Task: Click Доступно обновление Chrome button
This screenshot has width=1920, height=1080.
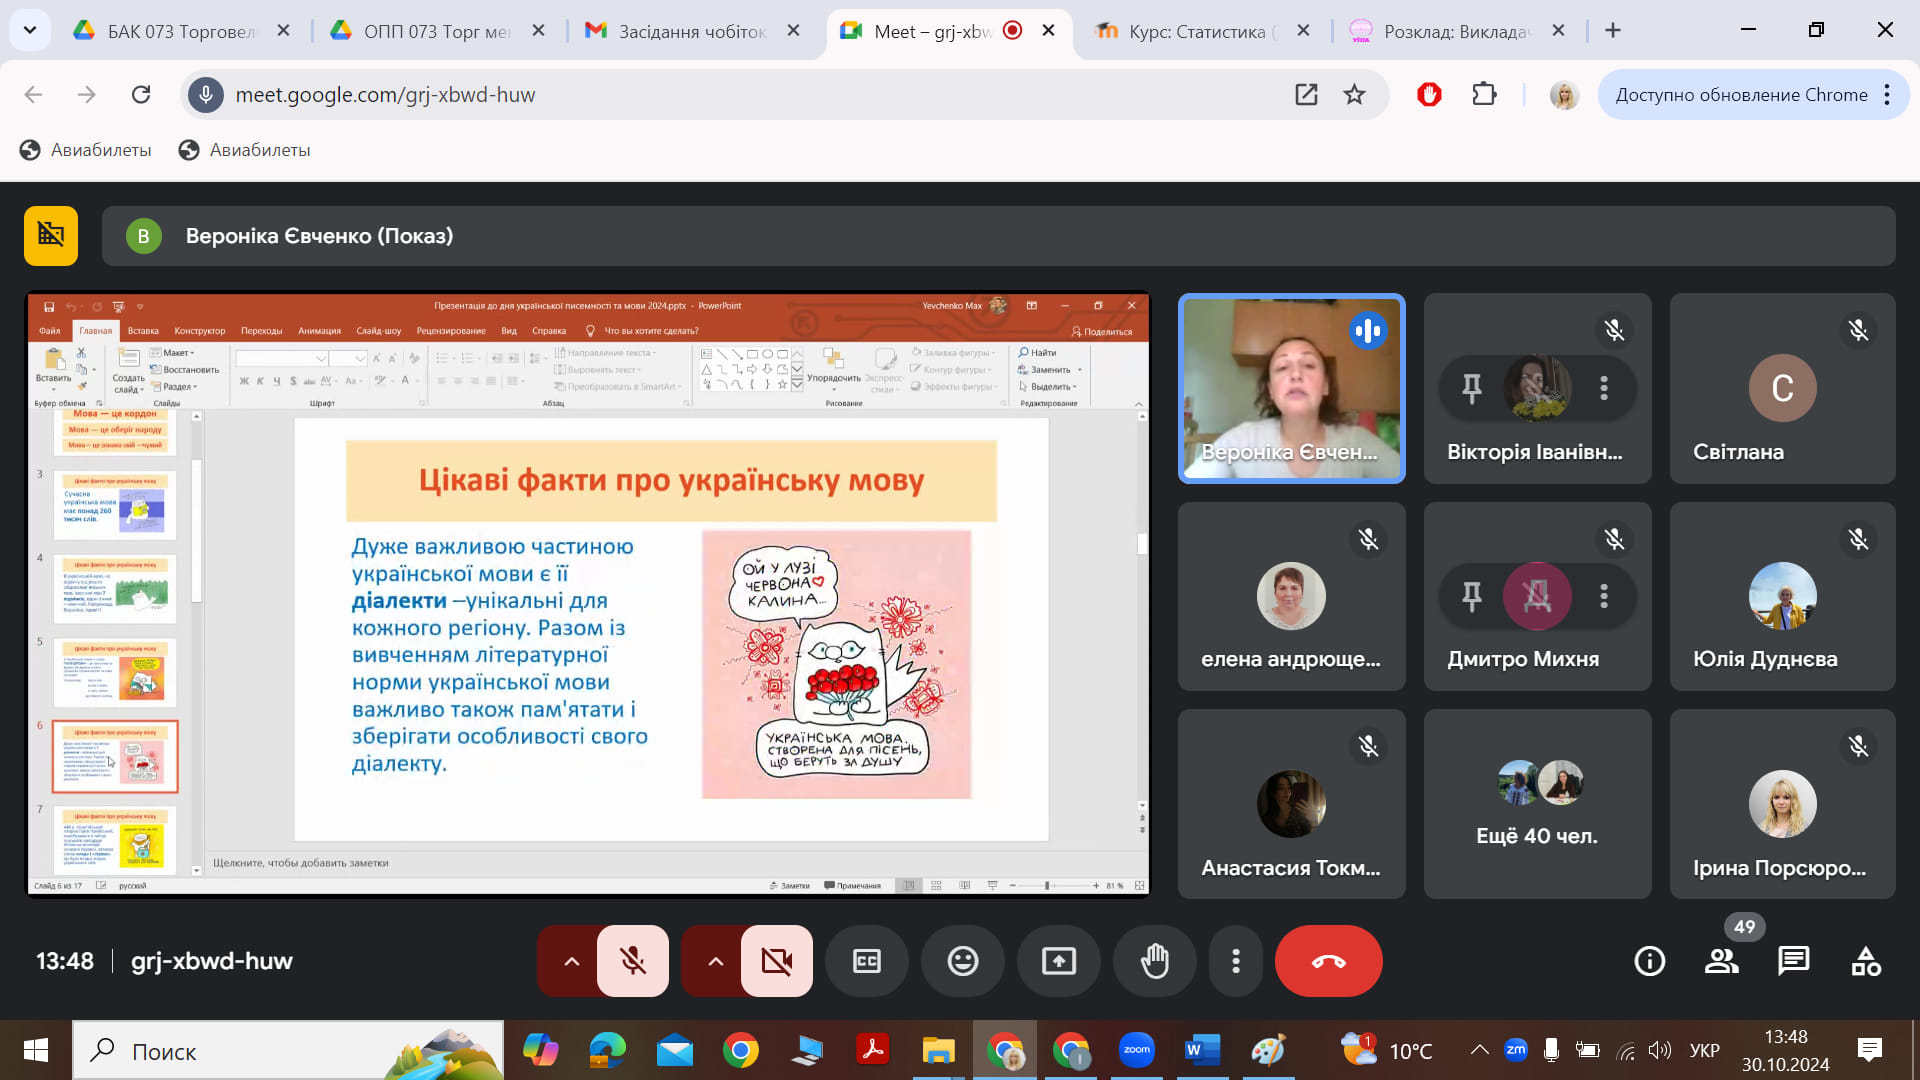Action: coord(1741,95)
